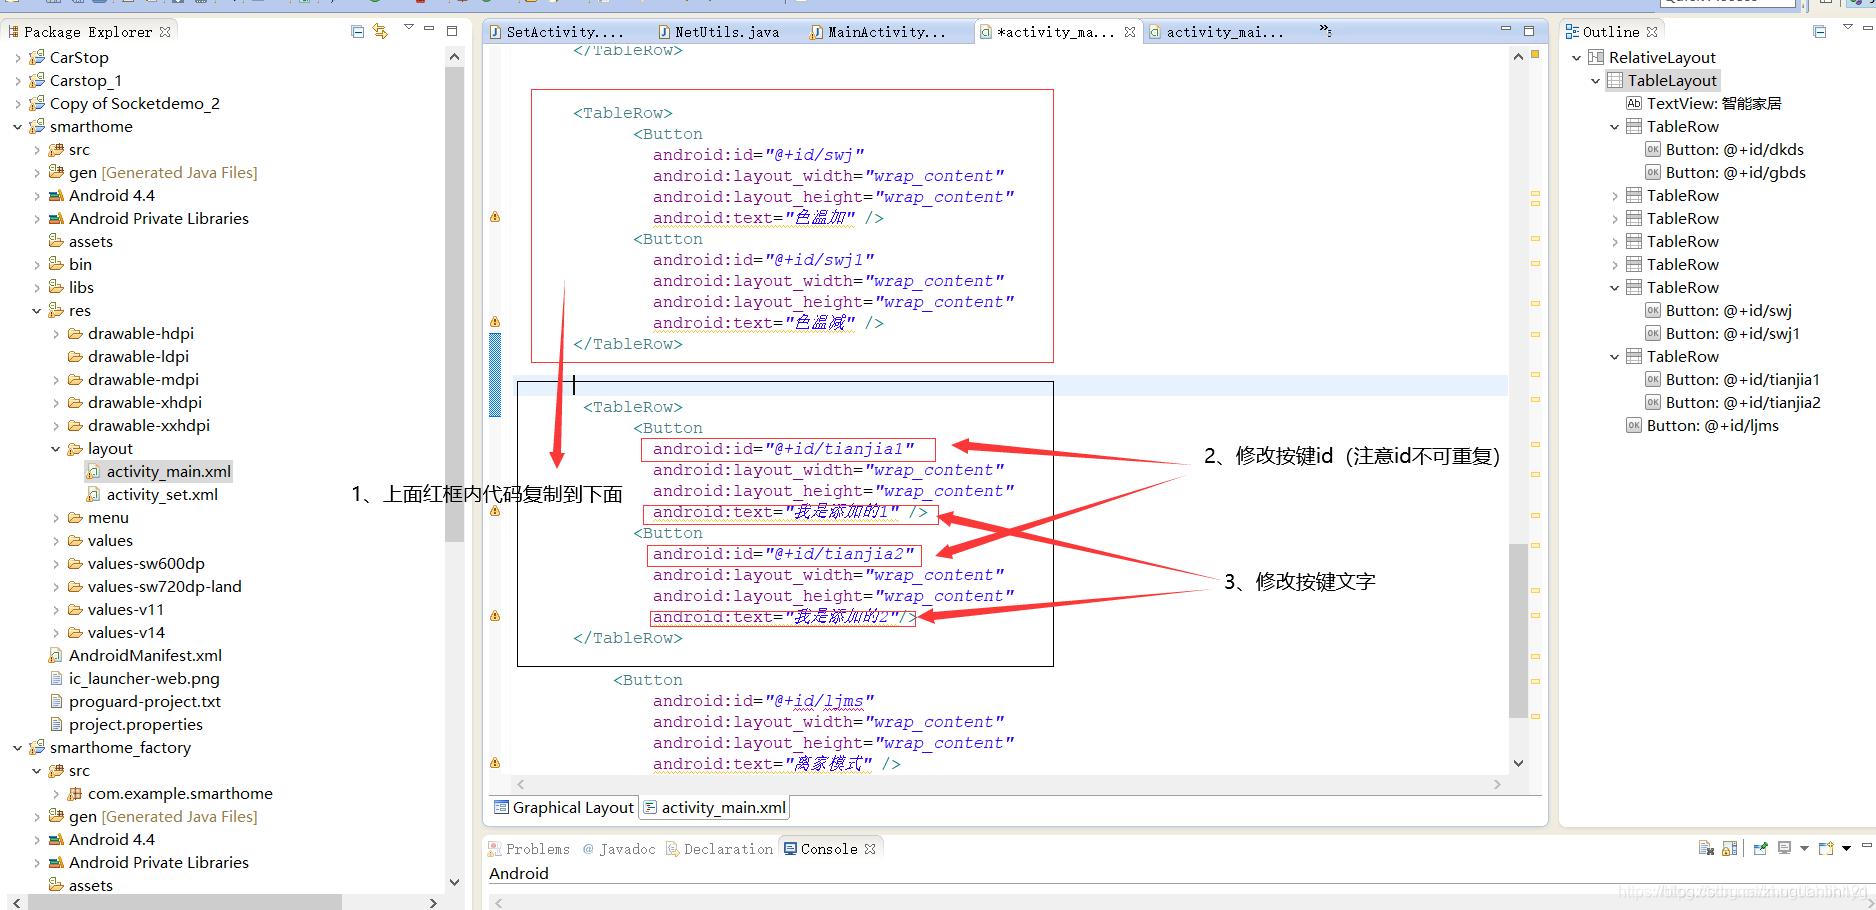Select Button @+id/tianjia1 in Outline
Viewport: 1876px width, 910px height.
coord(1733,380)
